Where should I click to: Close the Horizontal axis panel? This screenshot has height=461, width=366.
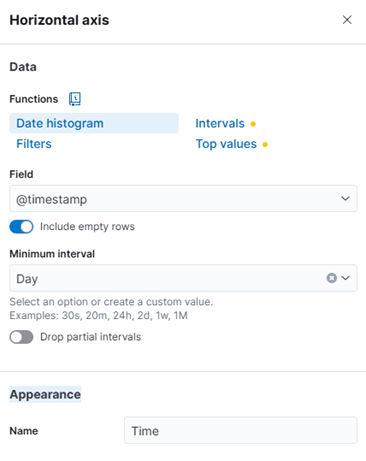(347, 20)
